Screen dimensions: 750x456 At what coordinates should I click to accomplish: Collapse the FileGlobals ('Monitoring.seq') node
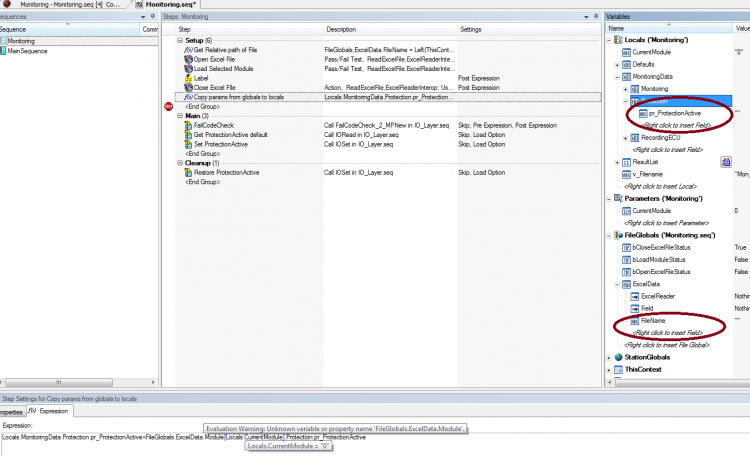point(609,235)
